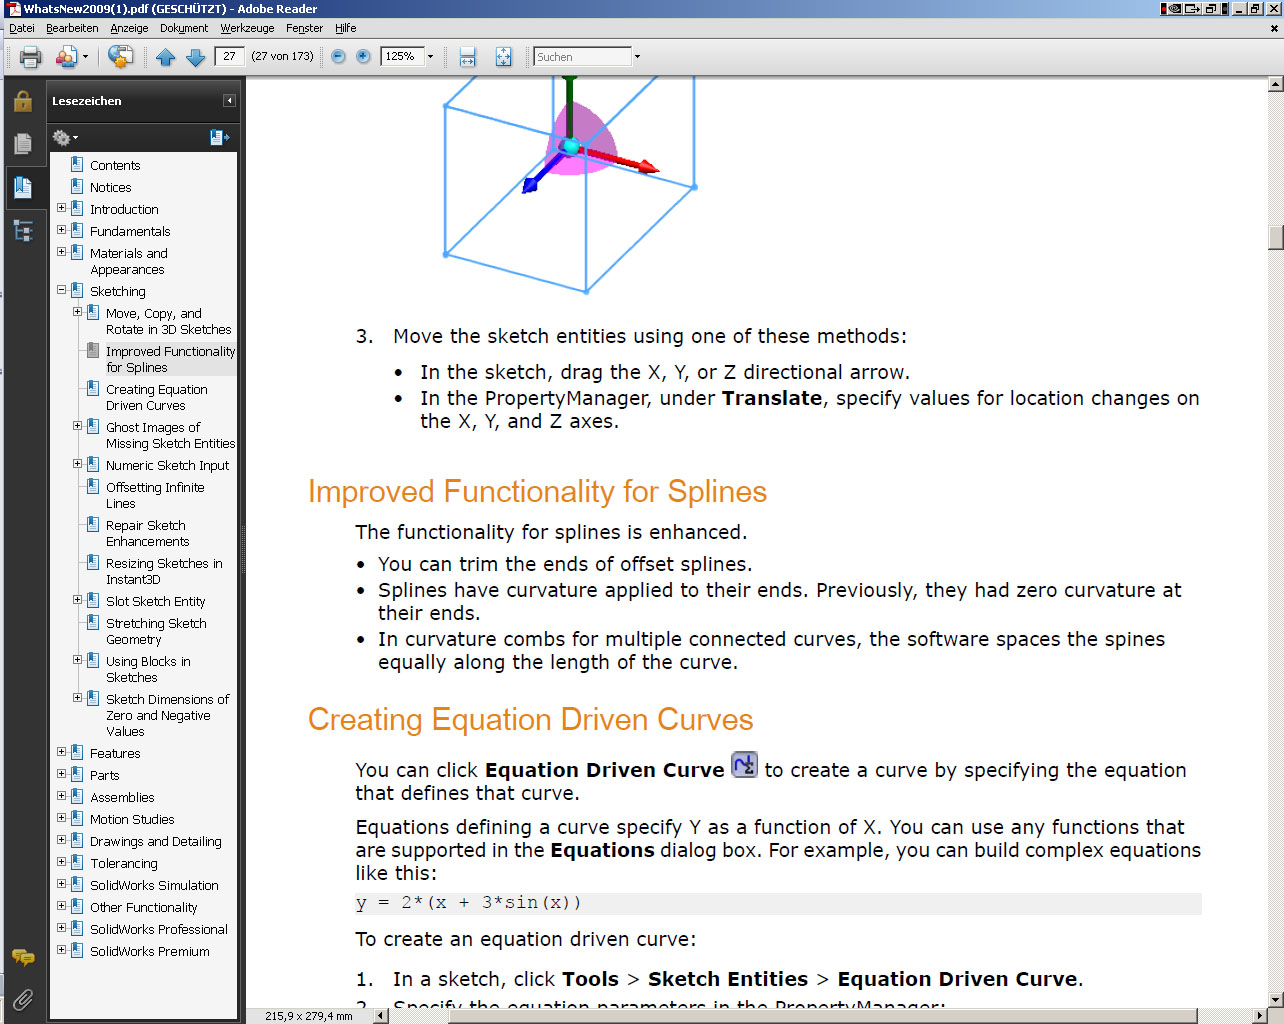Click the 125% zoom value field

(x=403, y=57)
